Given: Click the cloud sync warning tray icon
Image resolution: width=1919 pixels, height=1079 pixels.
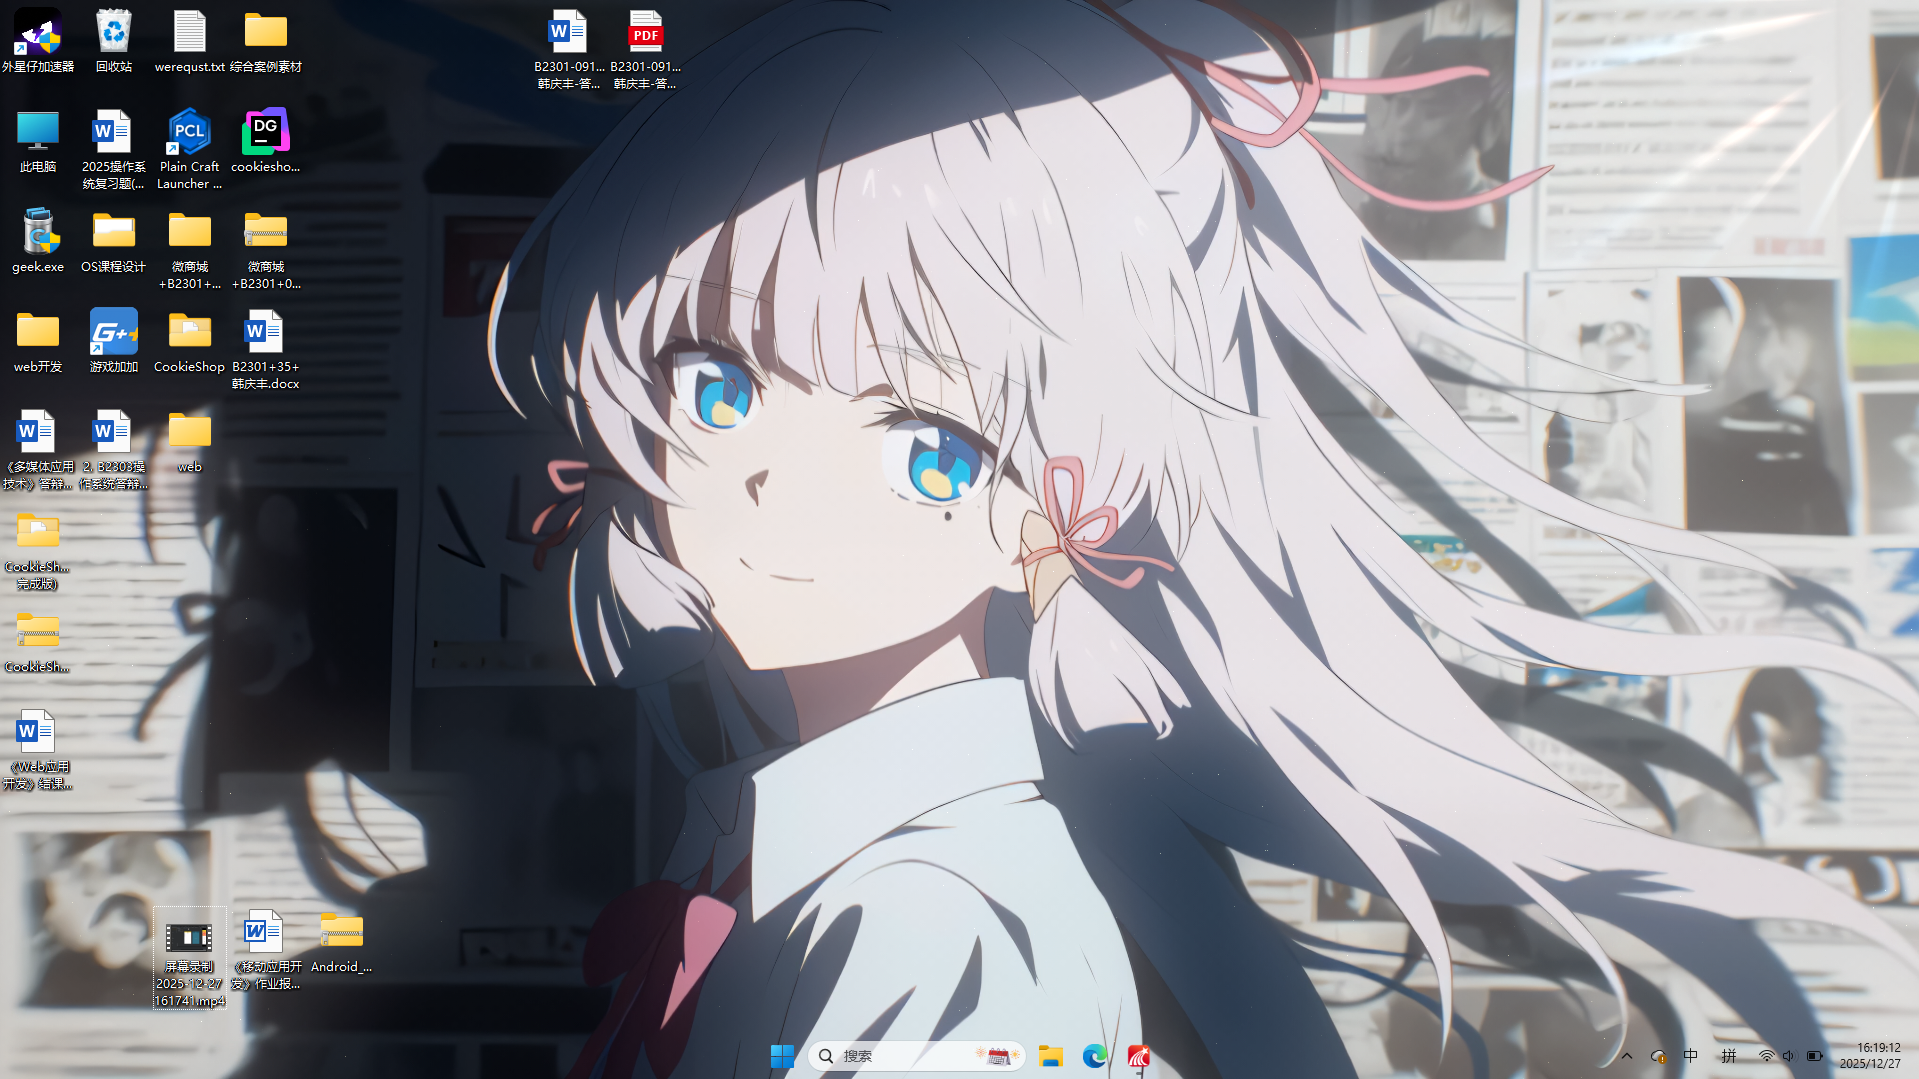Looking at the screenshot, I should 1658,1056.
